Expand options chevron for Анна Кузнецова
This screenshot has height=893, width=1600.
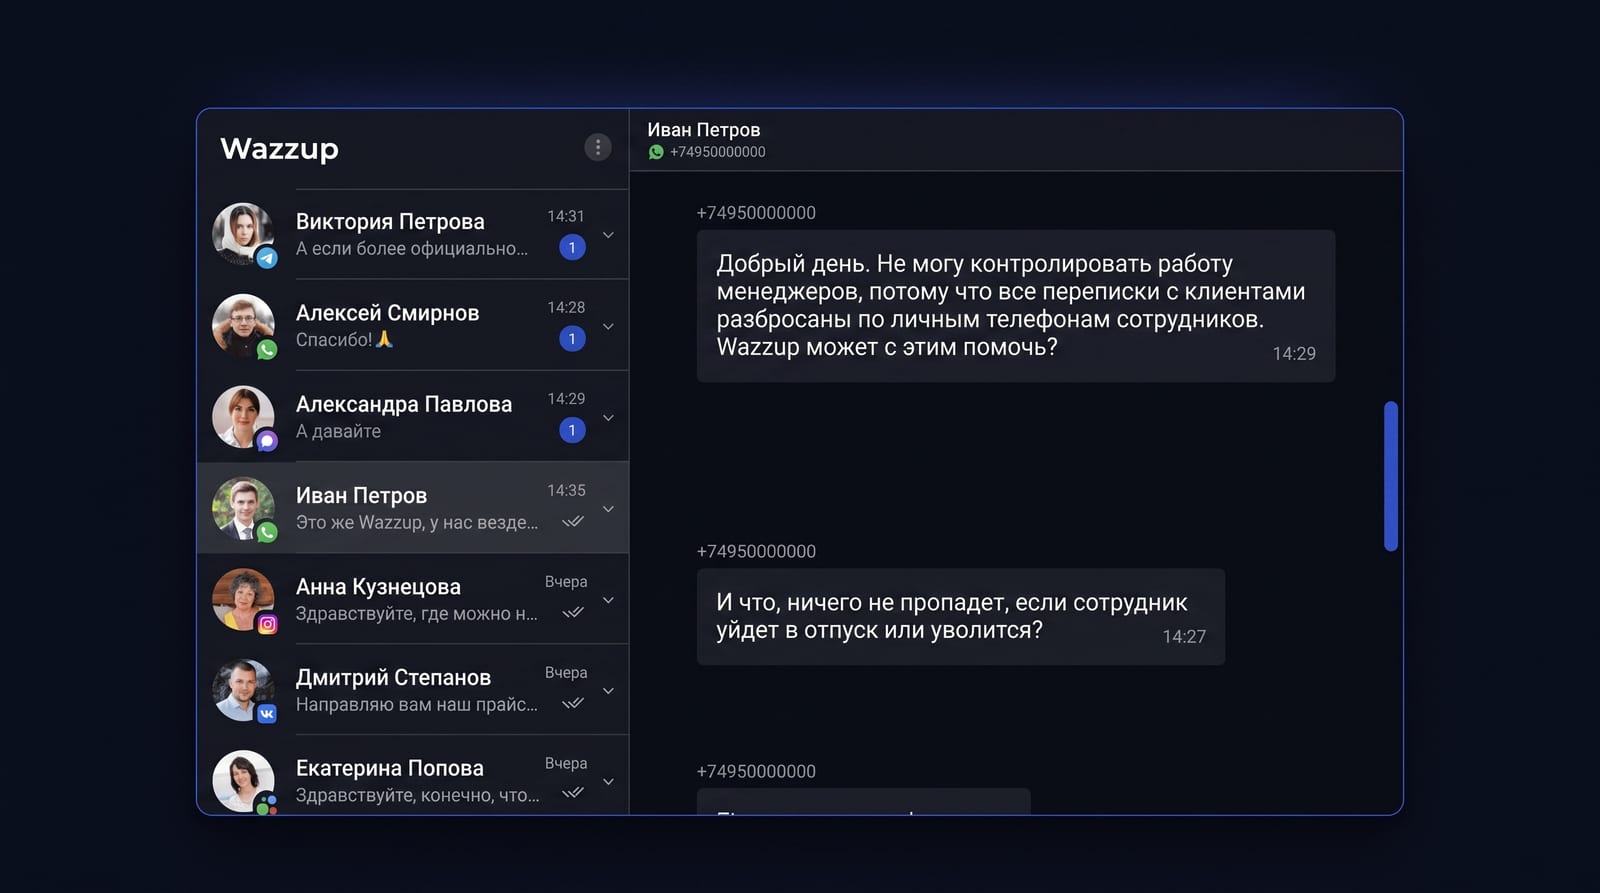coord(608,600)
